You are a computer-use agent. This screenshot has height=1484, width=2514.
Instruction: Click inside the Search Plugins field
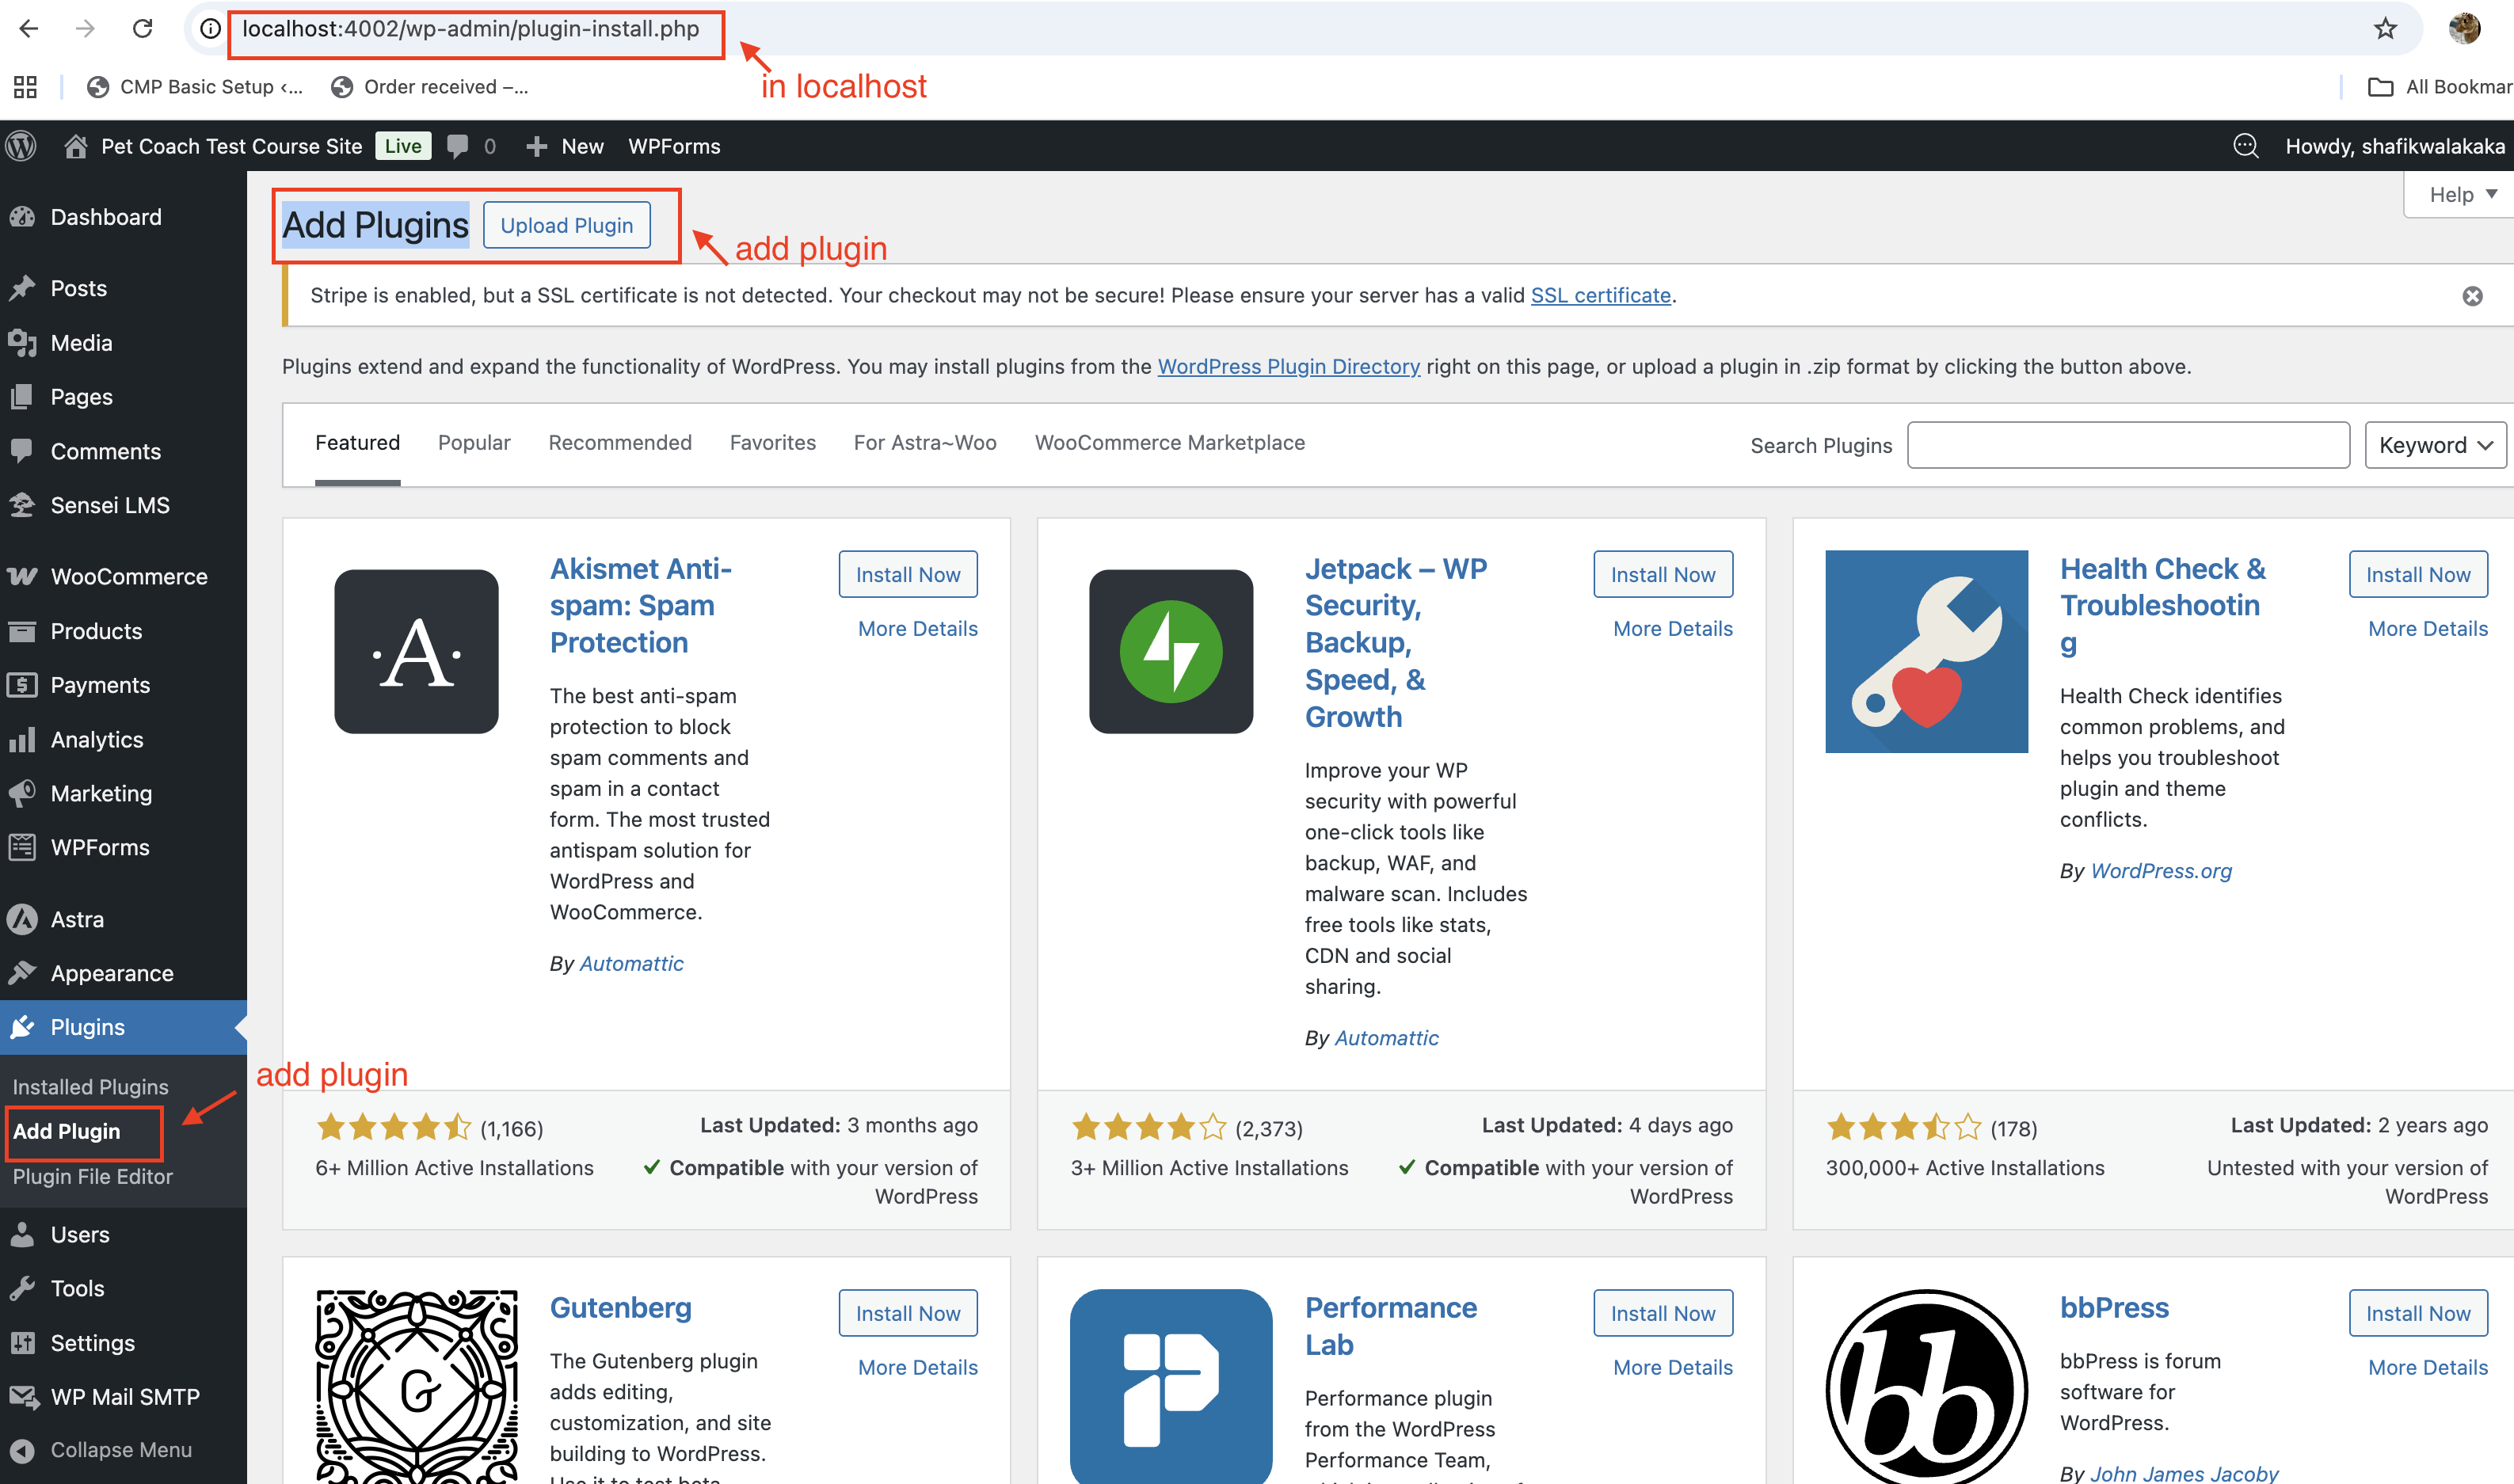tap(2127, 445)
